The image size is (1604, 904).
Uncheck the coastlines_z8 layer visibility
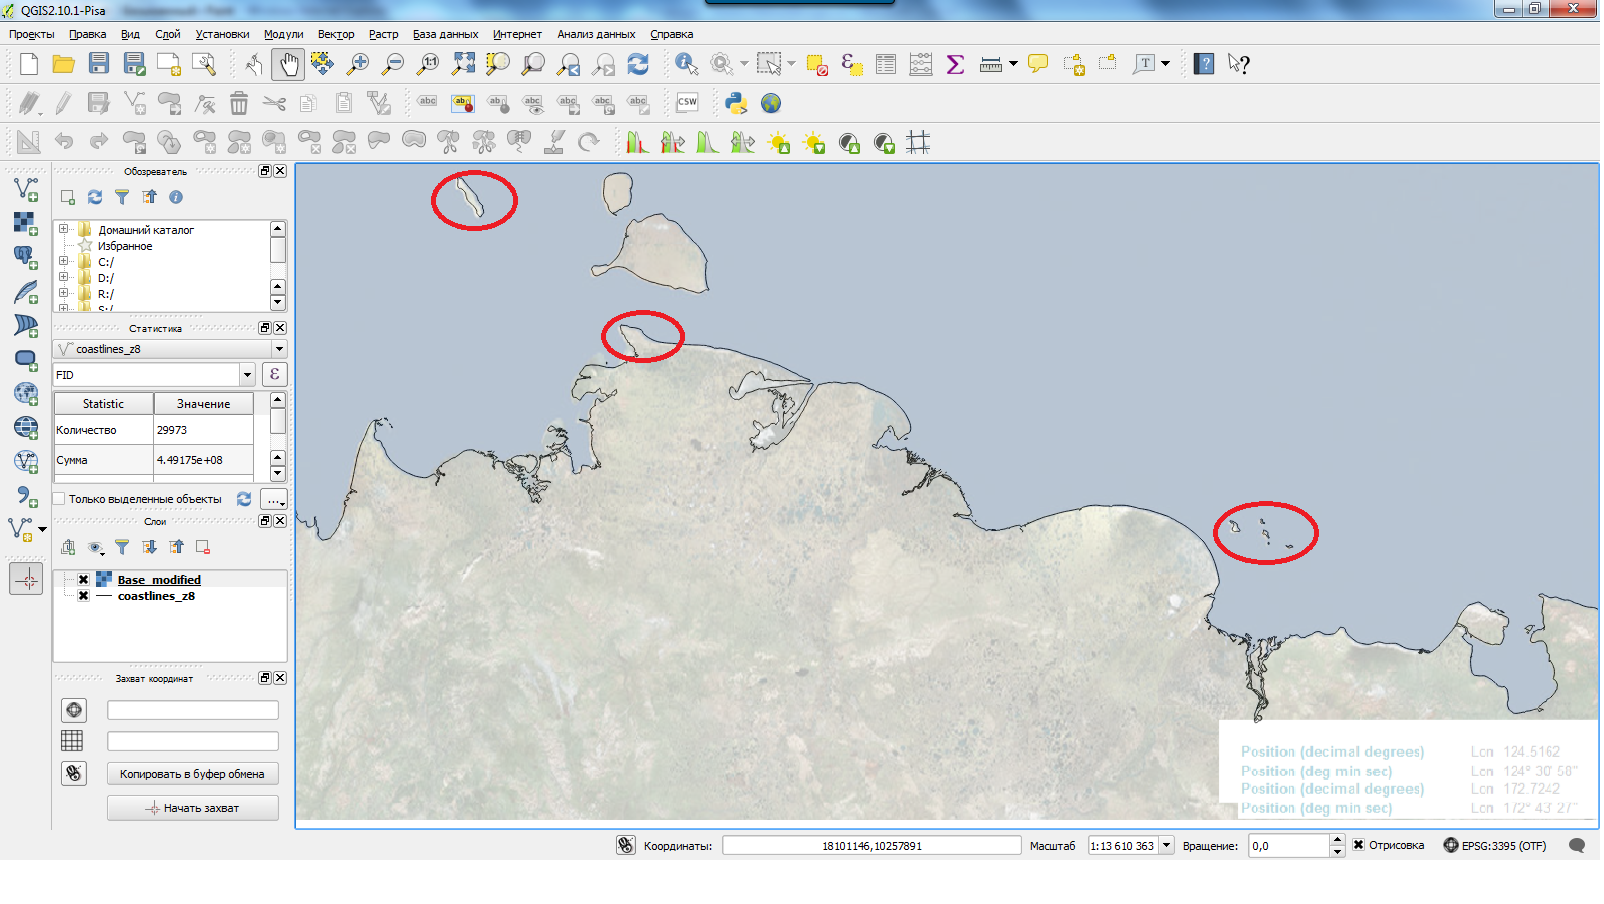pyautogui.click(x=84, y=596)
